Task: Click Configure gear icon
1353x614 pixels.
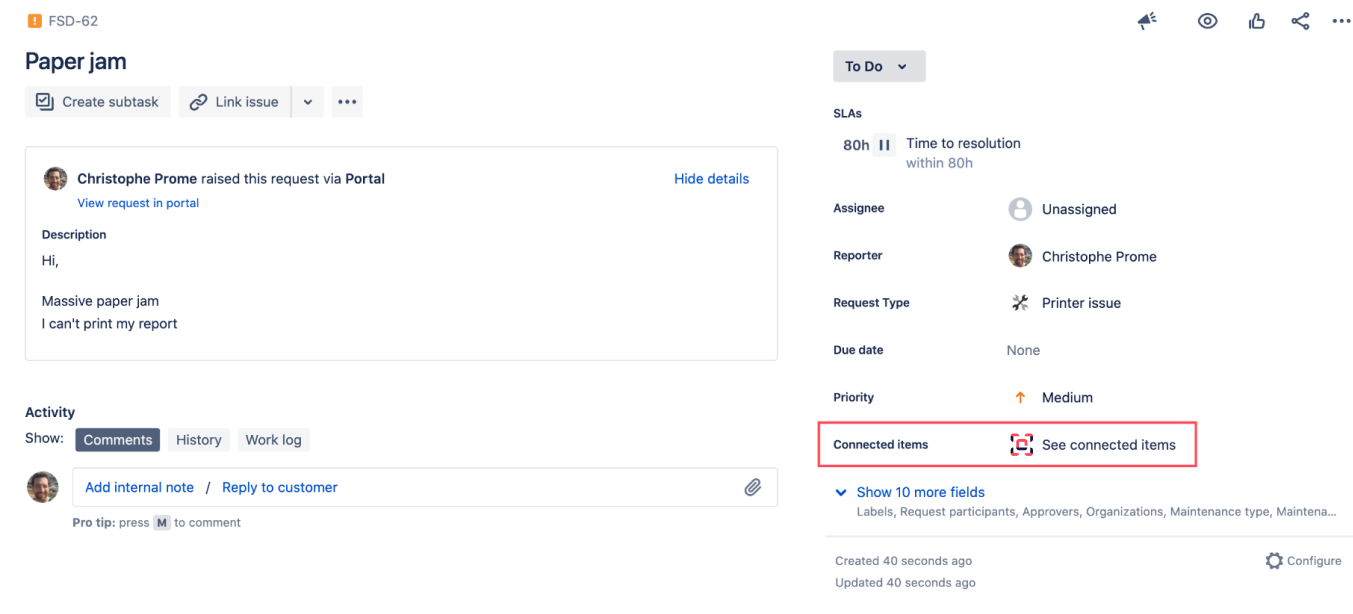Action: pos(1274,561)
